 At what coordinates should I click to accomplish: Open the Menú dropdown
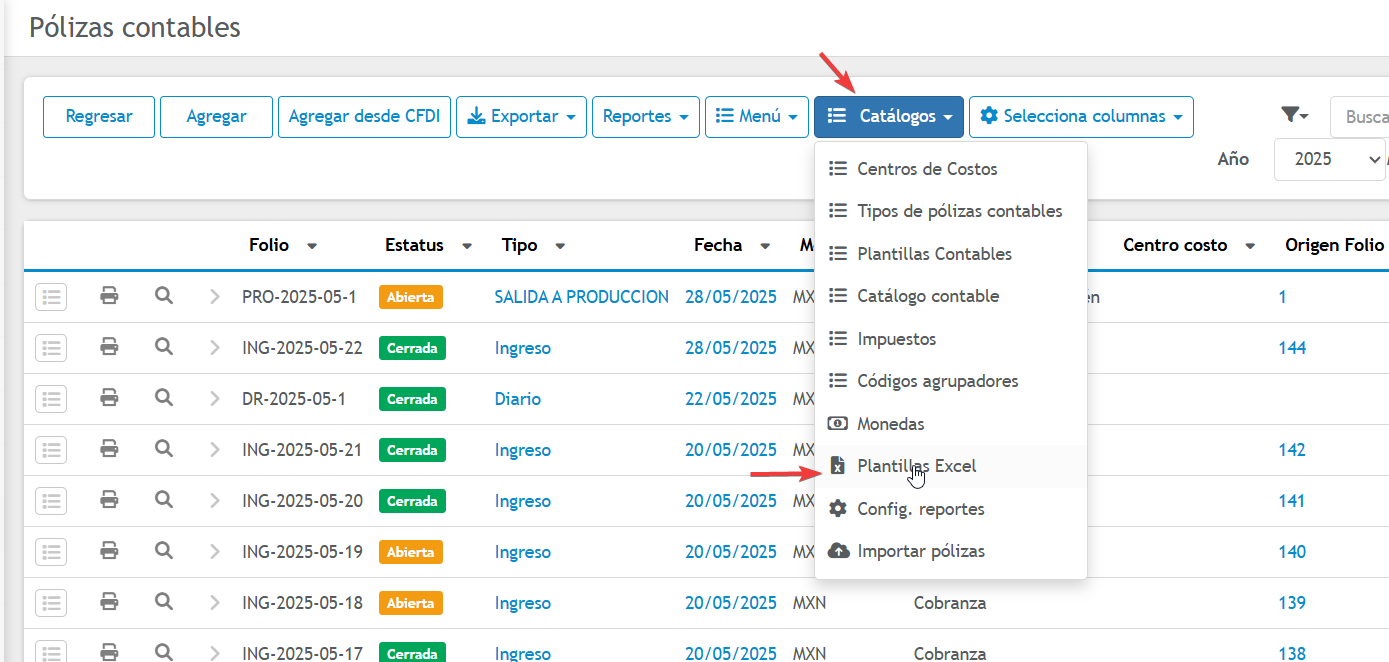757,116
